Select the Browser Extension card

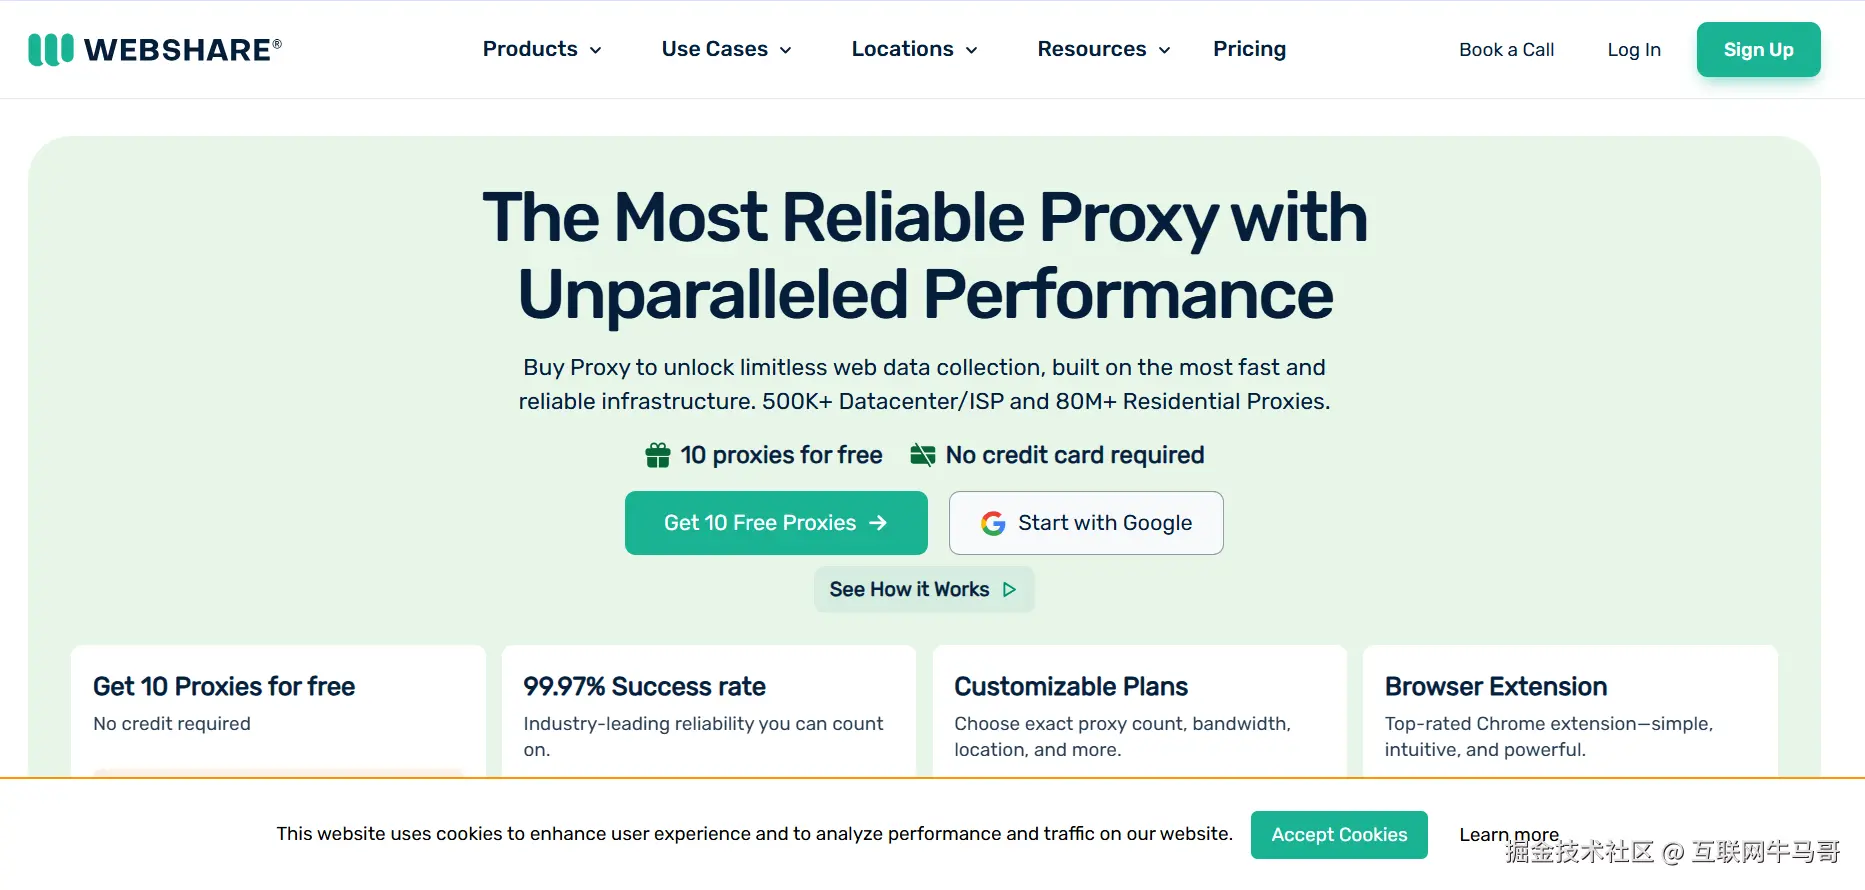pyautogui.click(x=1570, y=710)
